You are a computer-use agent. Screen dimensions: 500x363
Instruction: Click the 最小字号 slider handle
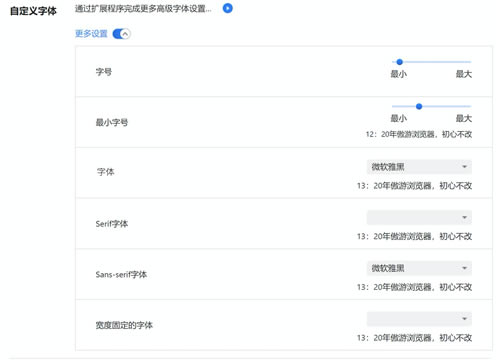(x=419, y=106)
